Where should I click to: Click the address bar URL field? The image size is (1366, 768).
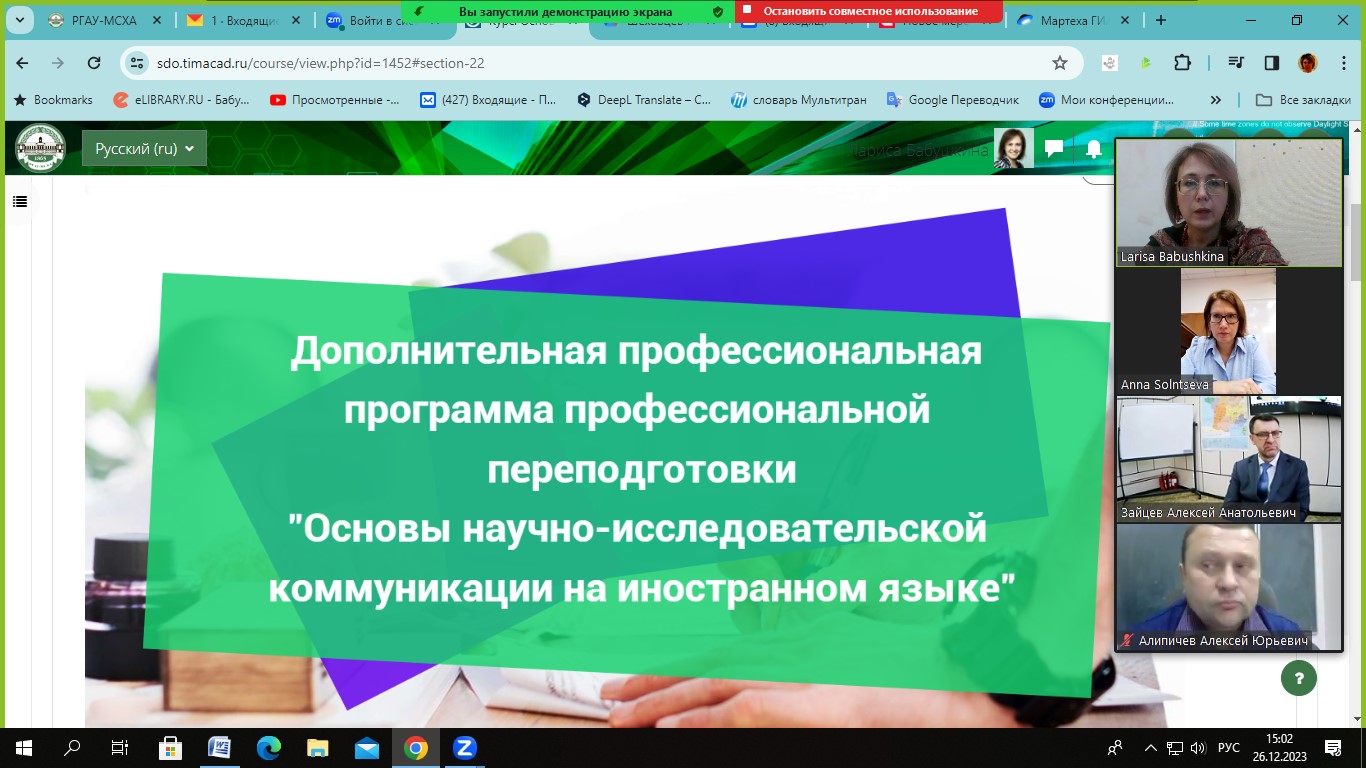point(600,63)
